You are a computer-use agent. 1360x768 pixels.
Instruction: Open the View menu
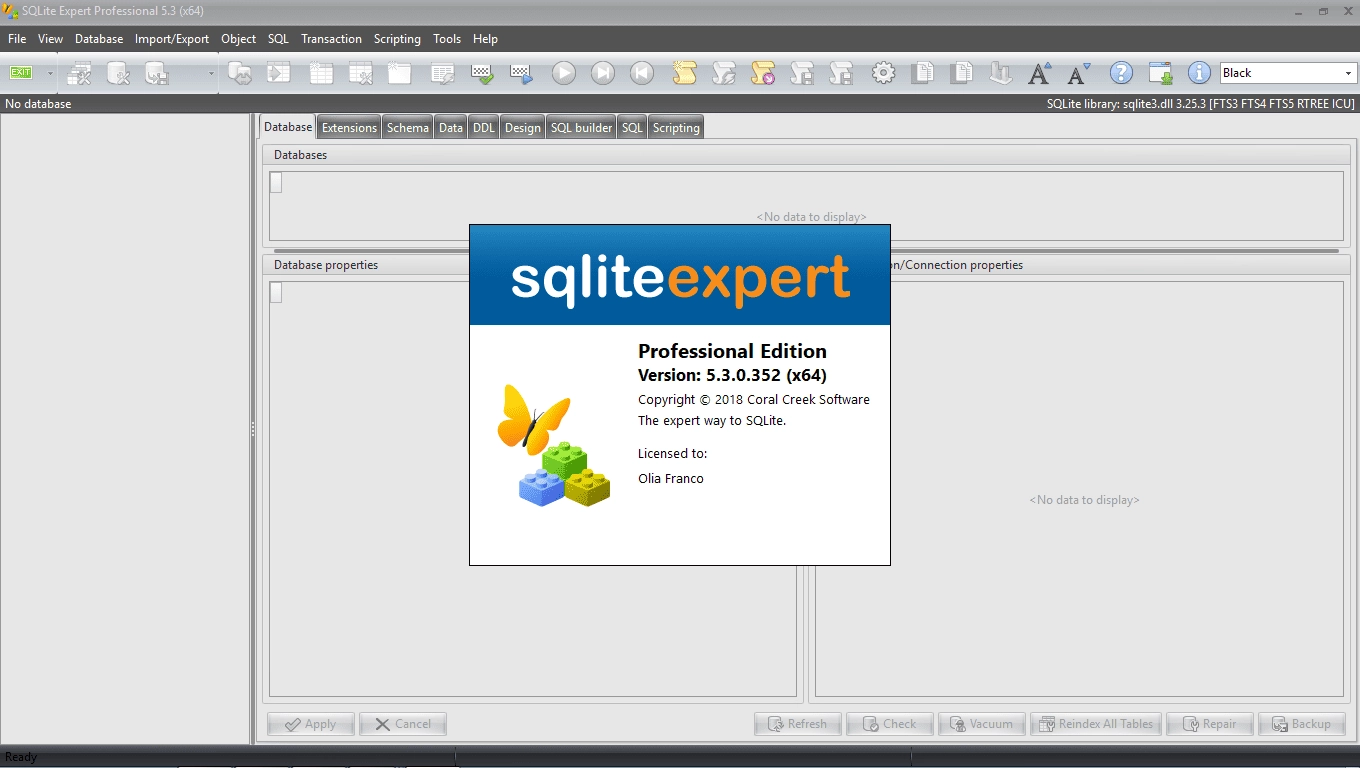coord(50,39)
